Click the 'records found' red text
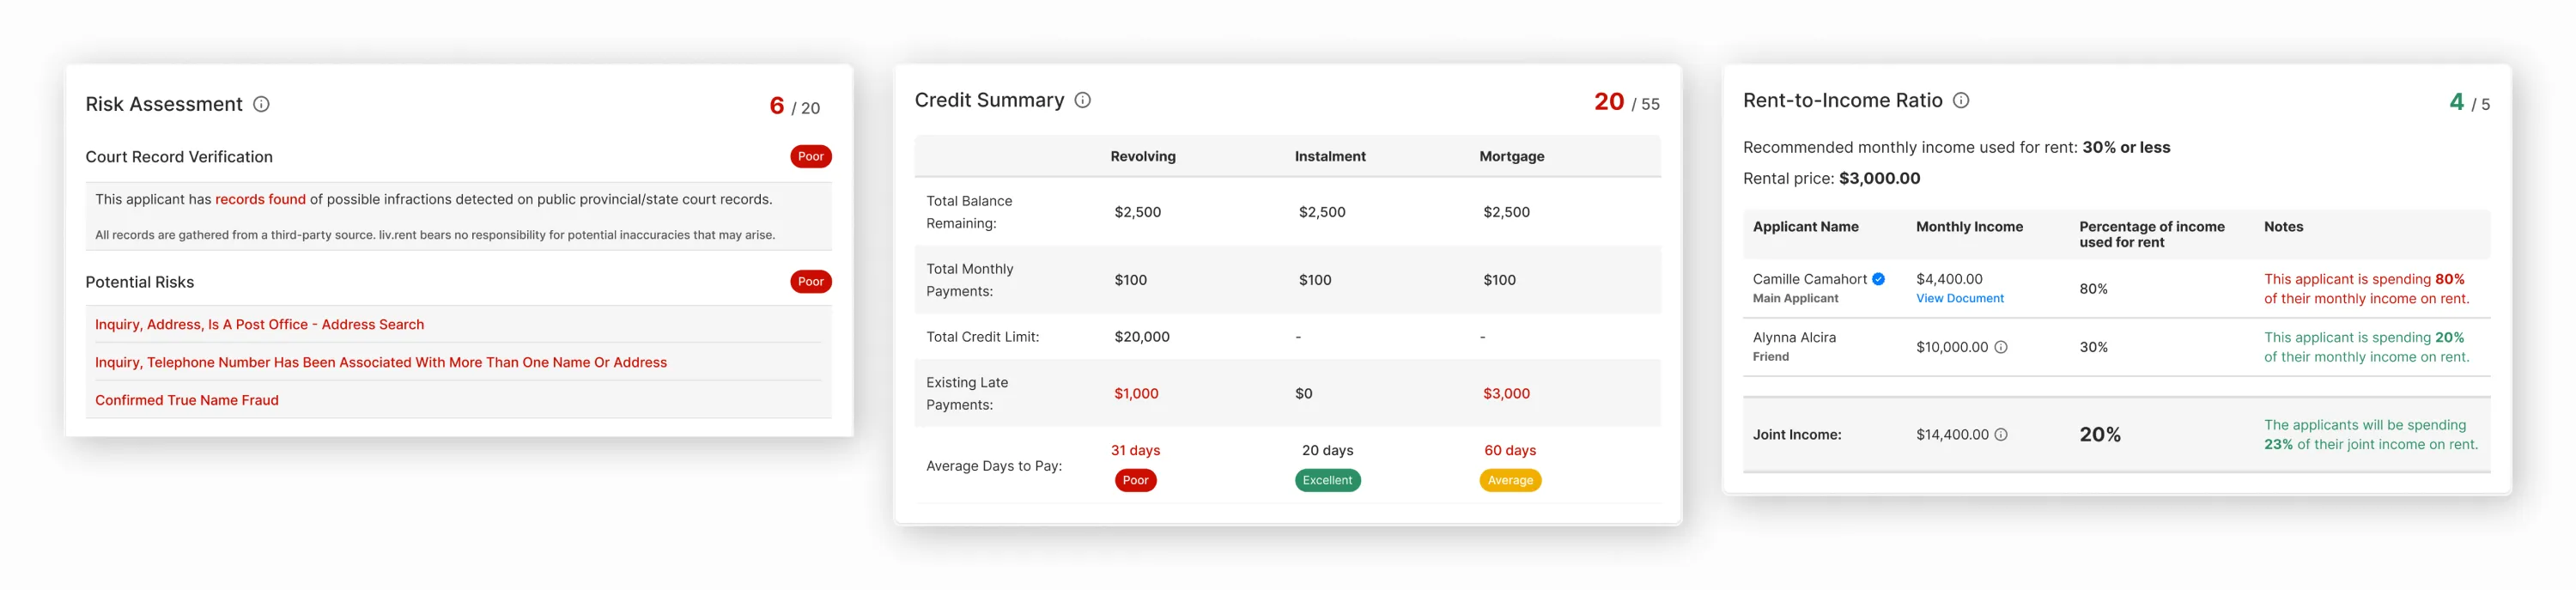This screenshot has width=2576, height=590. [x=260, y=199]
